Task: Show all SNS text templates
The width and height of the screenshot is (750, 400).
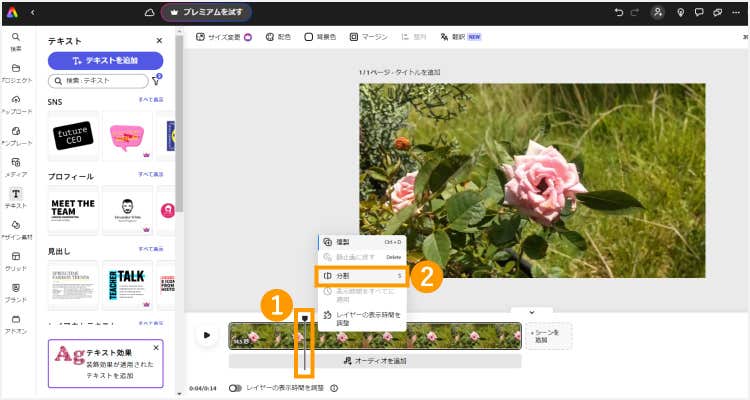Action: pyautogui.click(x=151, y=100)
